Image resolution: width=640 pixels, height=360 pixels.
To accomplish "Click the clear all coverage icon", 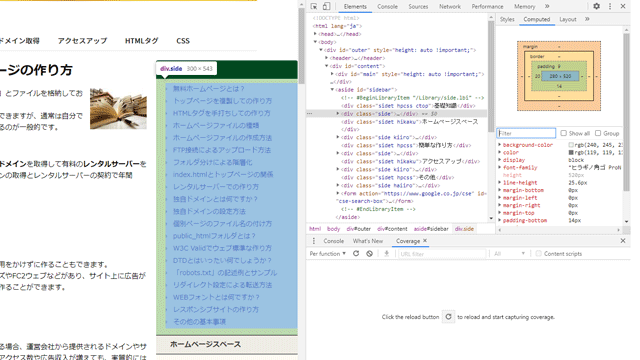I will pos(369,253).
